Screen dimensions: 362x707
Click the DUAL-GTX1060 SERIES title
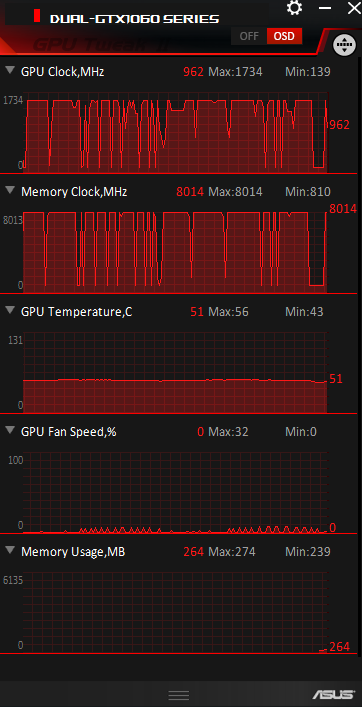click(x=134, y=18)
